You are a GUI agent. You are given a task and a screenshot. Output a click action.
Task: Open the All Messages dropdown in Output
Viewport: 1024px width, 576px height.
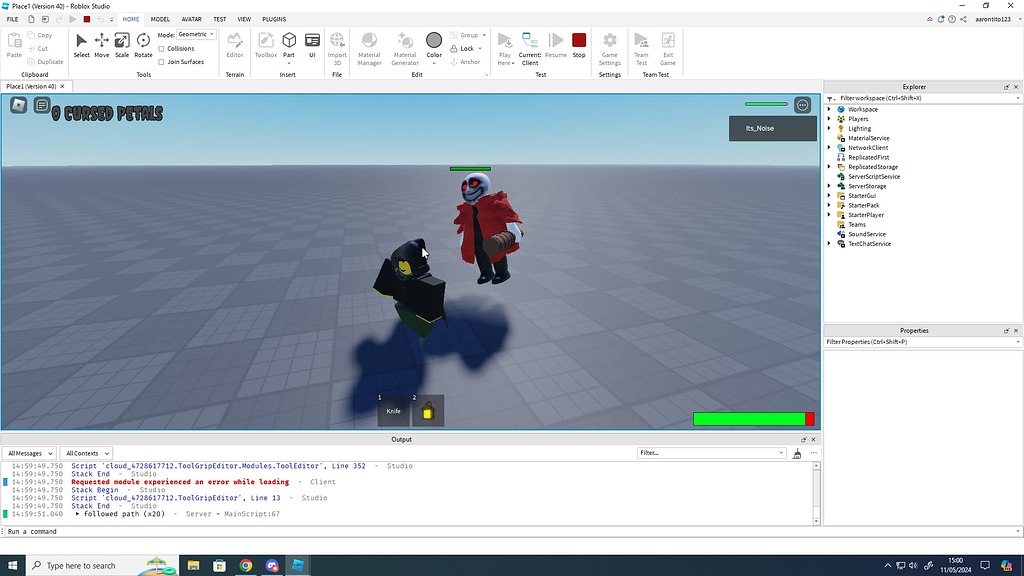pyautogui.click(x=29, y=452)
